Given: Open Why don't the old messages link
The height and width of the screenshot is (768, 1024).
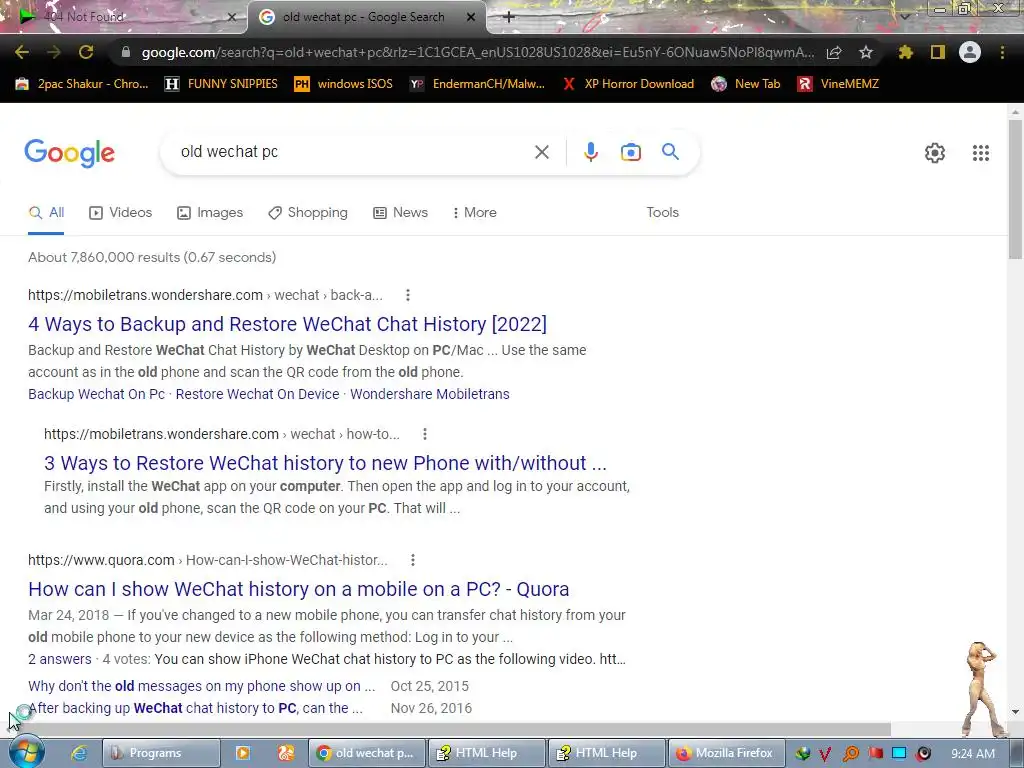Looking at the screenshot, I should coord(202,686).
